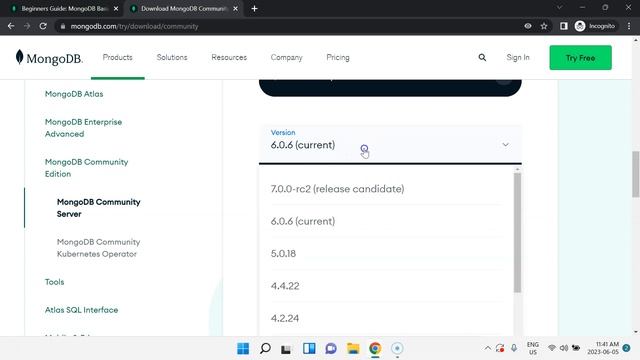Image resolution: width=640 pixels, height=360 pixels.
Task: Click the version list scrollbar thumb
Action: point(517,233)
